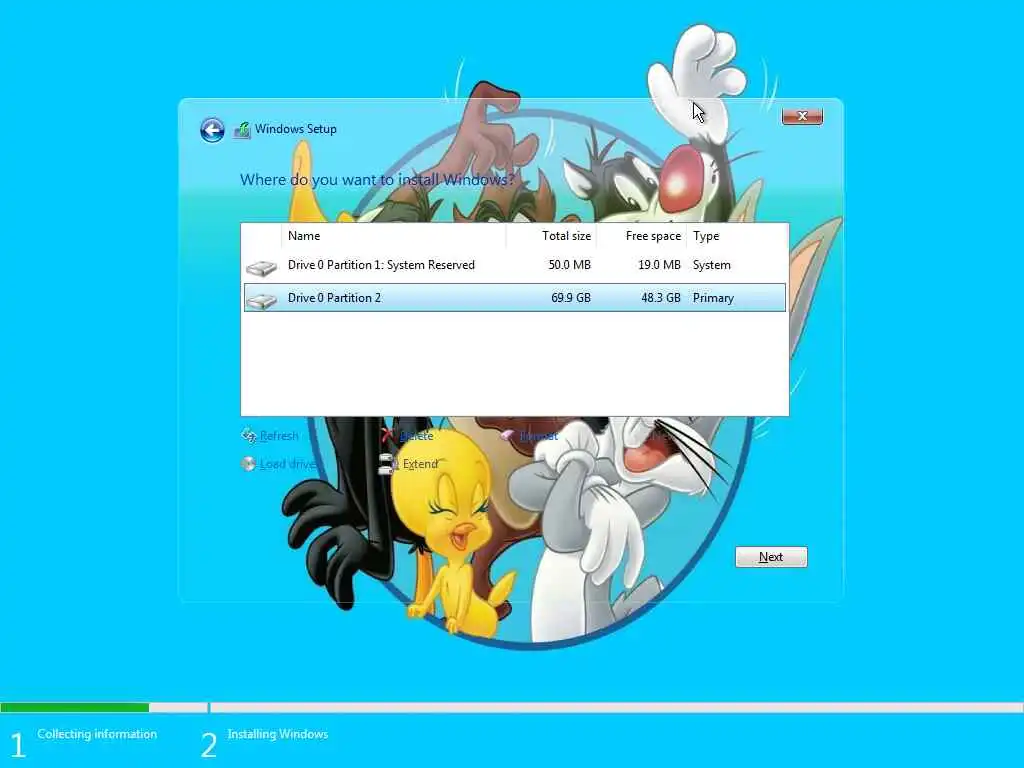1024x768 pixels.
Task: Open the Load driver link
Action: tap(287, 464)
